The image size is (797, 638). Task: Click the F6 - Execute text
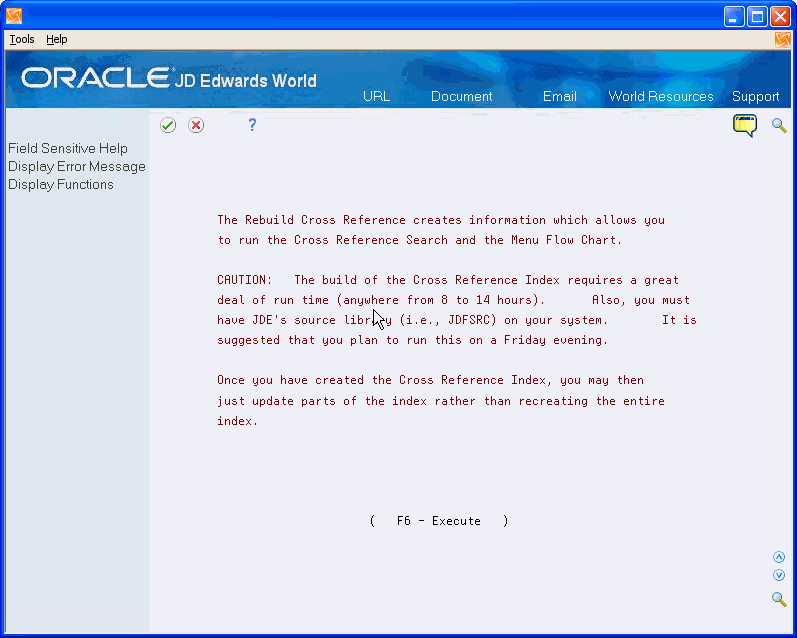click(x=439, y=521)
